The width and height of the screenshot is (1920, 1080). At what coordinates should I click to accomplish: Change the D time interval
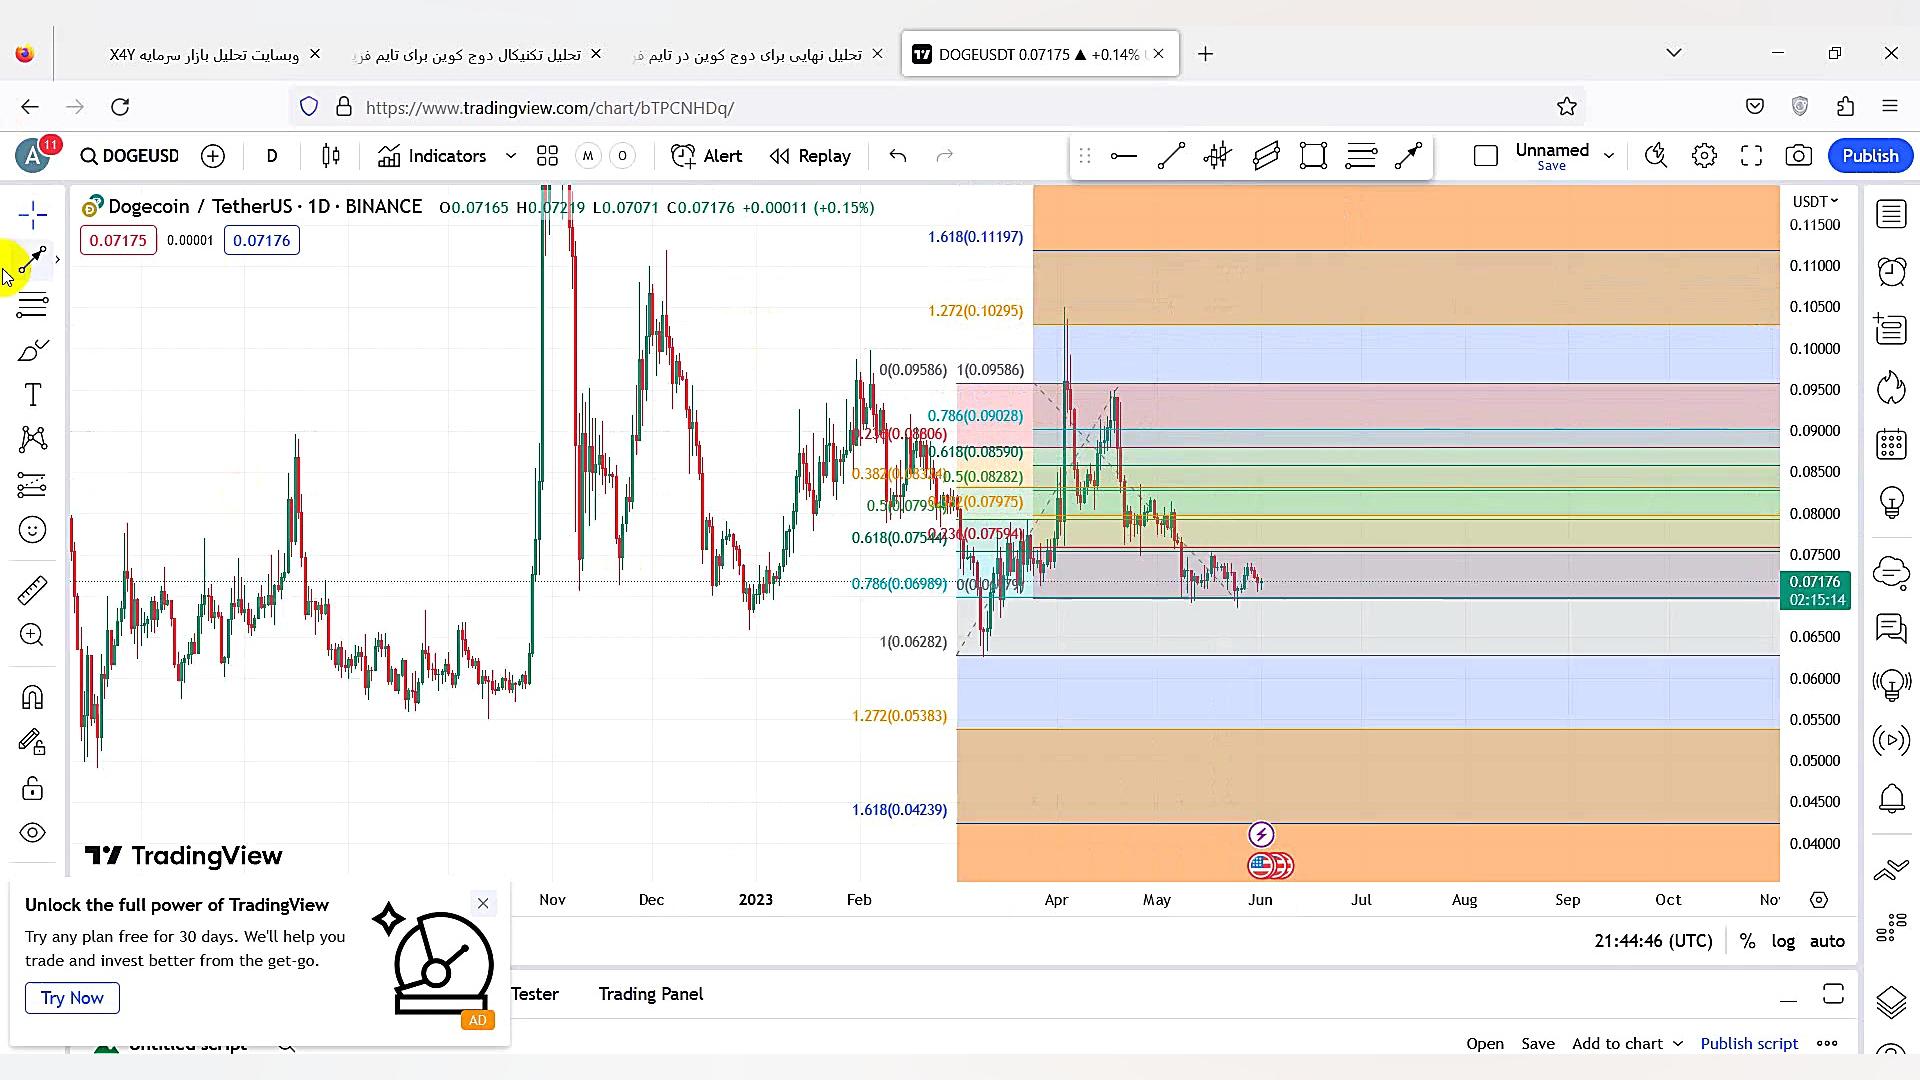click(272, 156)
